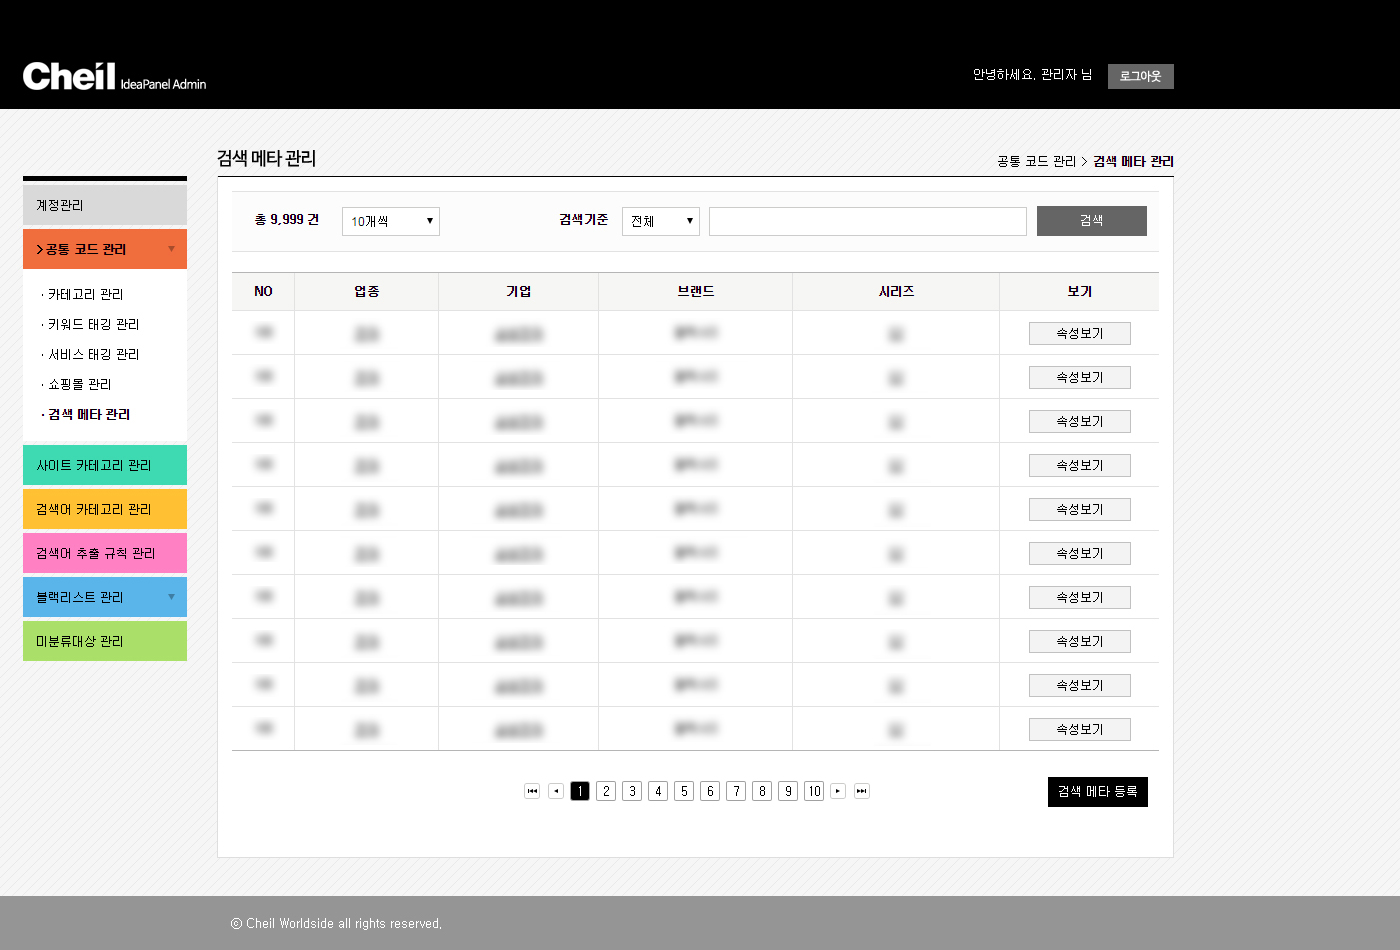Expand the 블랙리스트 관리 menu arrow
1400x950 pixels.
pos(171,597)
